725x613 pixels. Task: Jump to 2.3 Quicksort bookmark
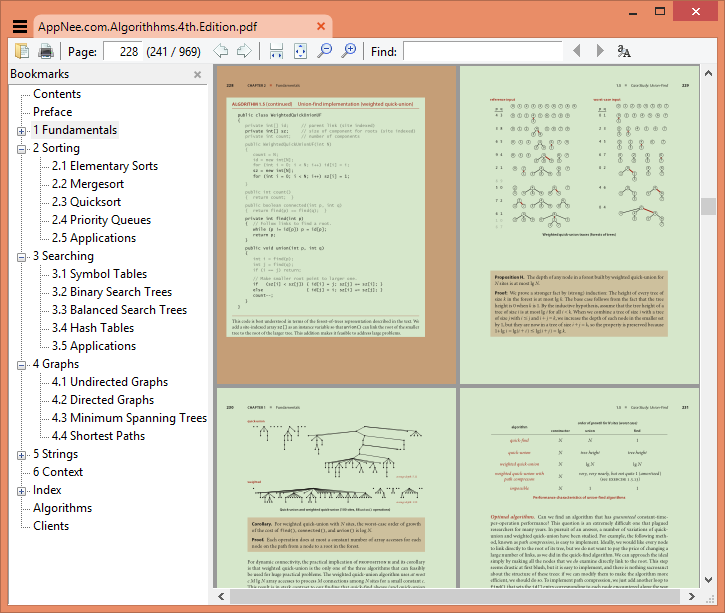click(x=86, y=202)
